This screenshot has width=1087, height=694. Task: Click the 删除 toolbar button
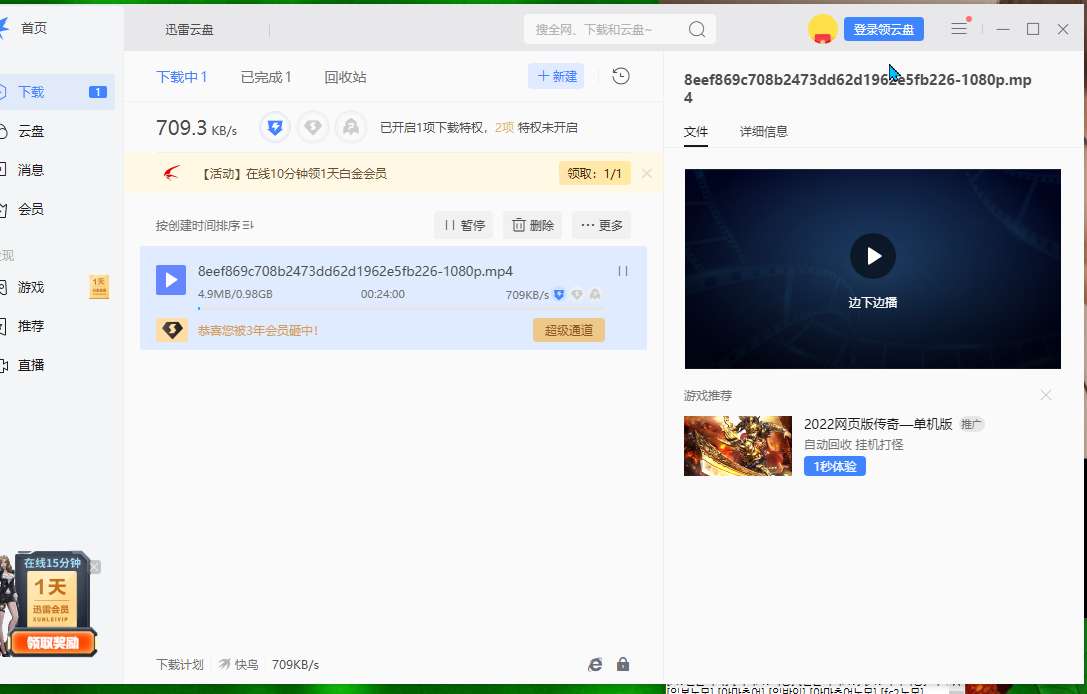point(532,225)
